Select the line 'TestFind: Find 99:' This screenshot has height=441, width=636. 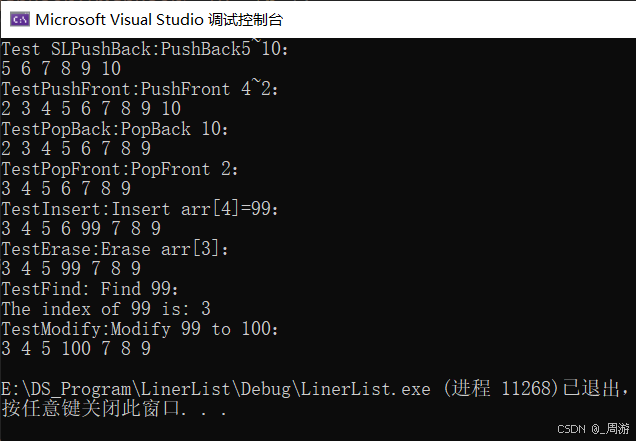(x=90, y=289)
